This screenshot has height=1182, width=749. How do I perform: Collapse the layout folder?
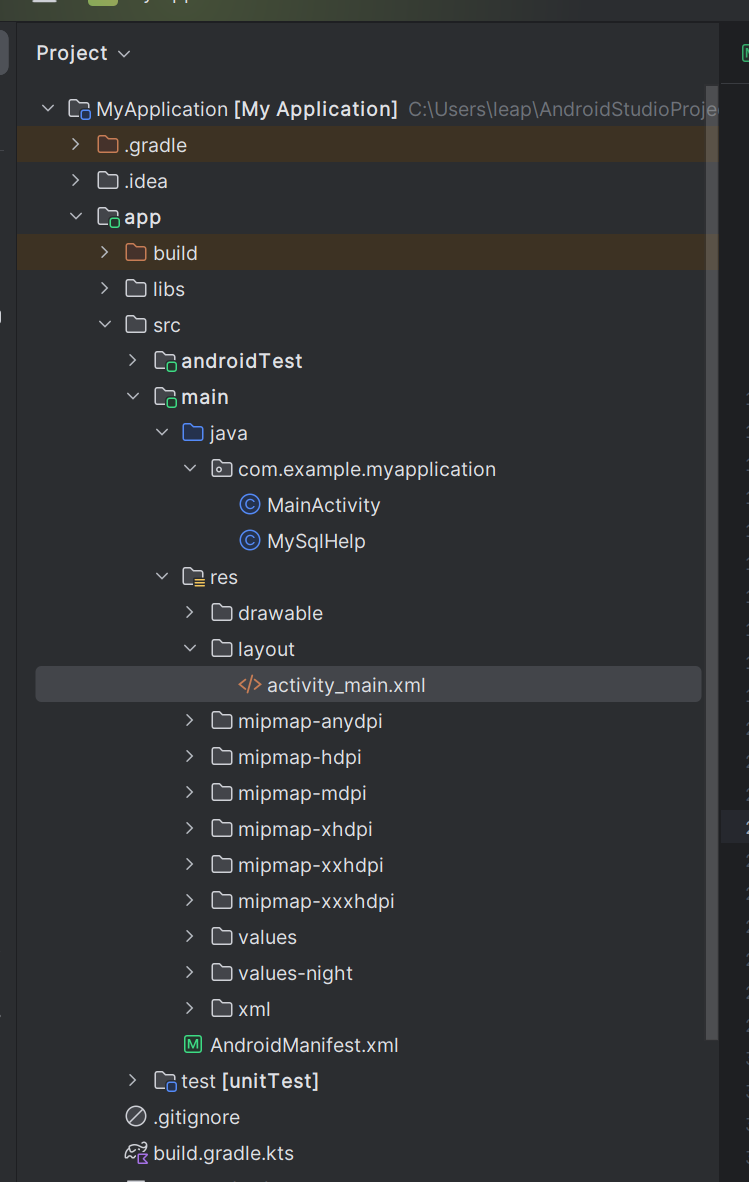point(189,649)
